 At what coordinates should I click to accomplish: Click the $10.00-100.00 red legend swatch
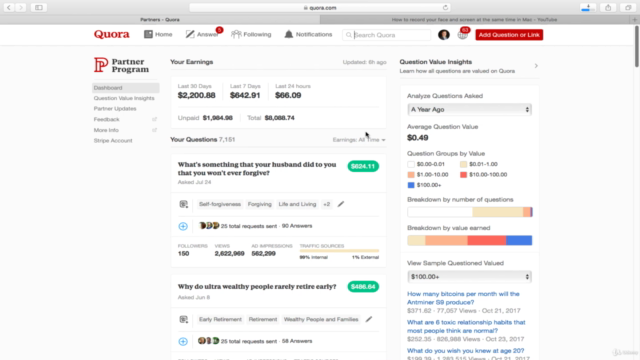[463, 175]
